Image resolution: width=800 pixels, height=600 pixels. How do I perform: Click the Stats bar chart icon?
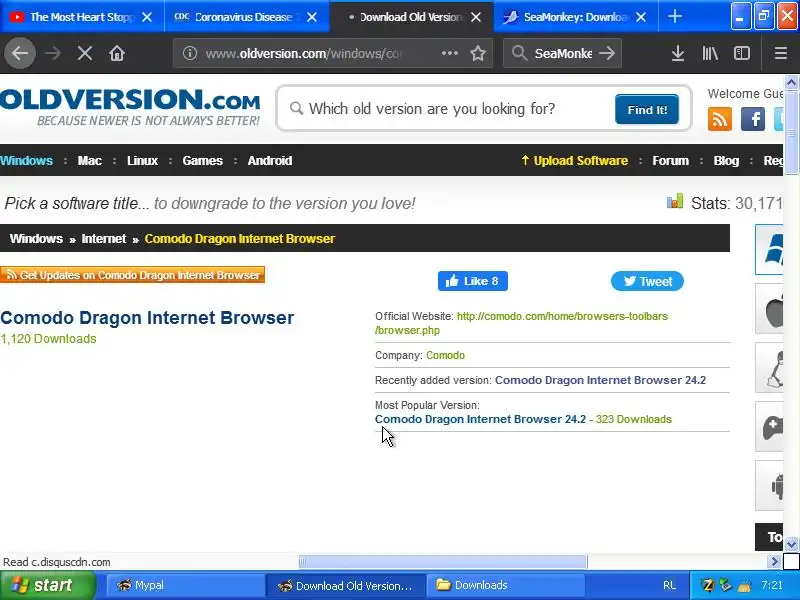click(674, 202)
